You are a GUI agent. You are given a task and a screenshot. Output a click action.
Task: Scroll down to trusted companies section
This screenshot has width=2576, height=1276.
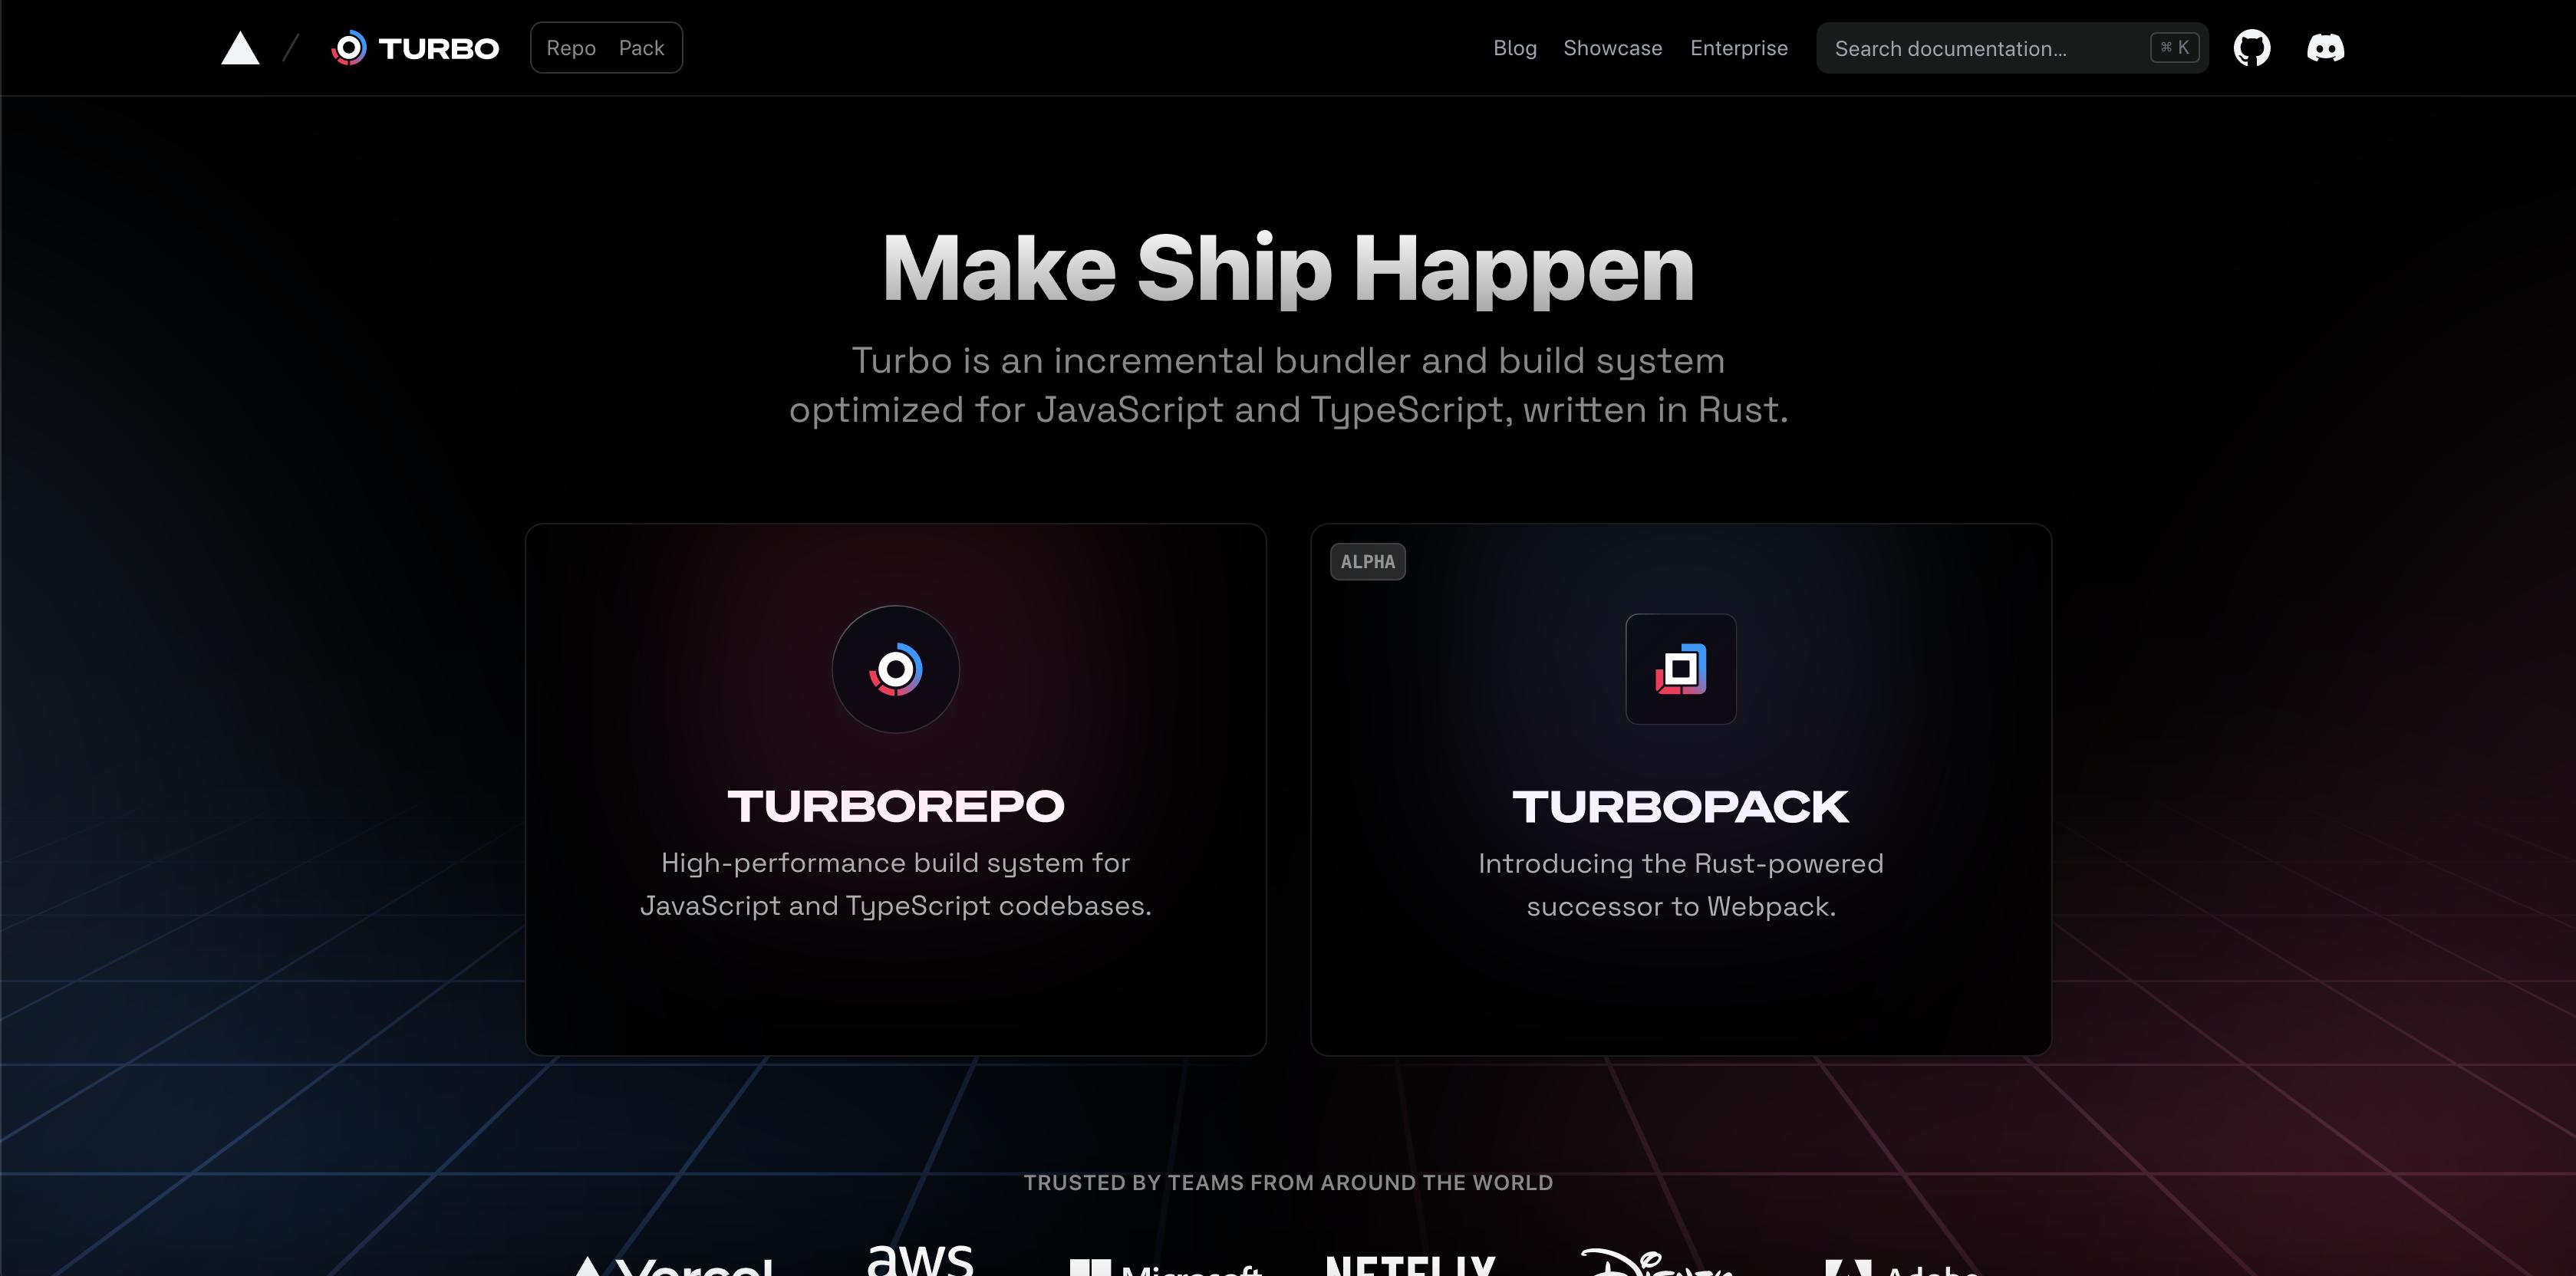(x=1288, y=1182)
